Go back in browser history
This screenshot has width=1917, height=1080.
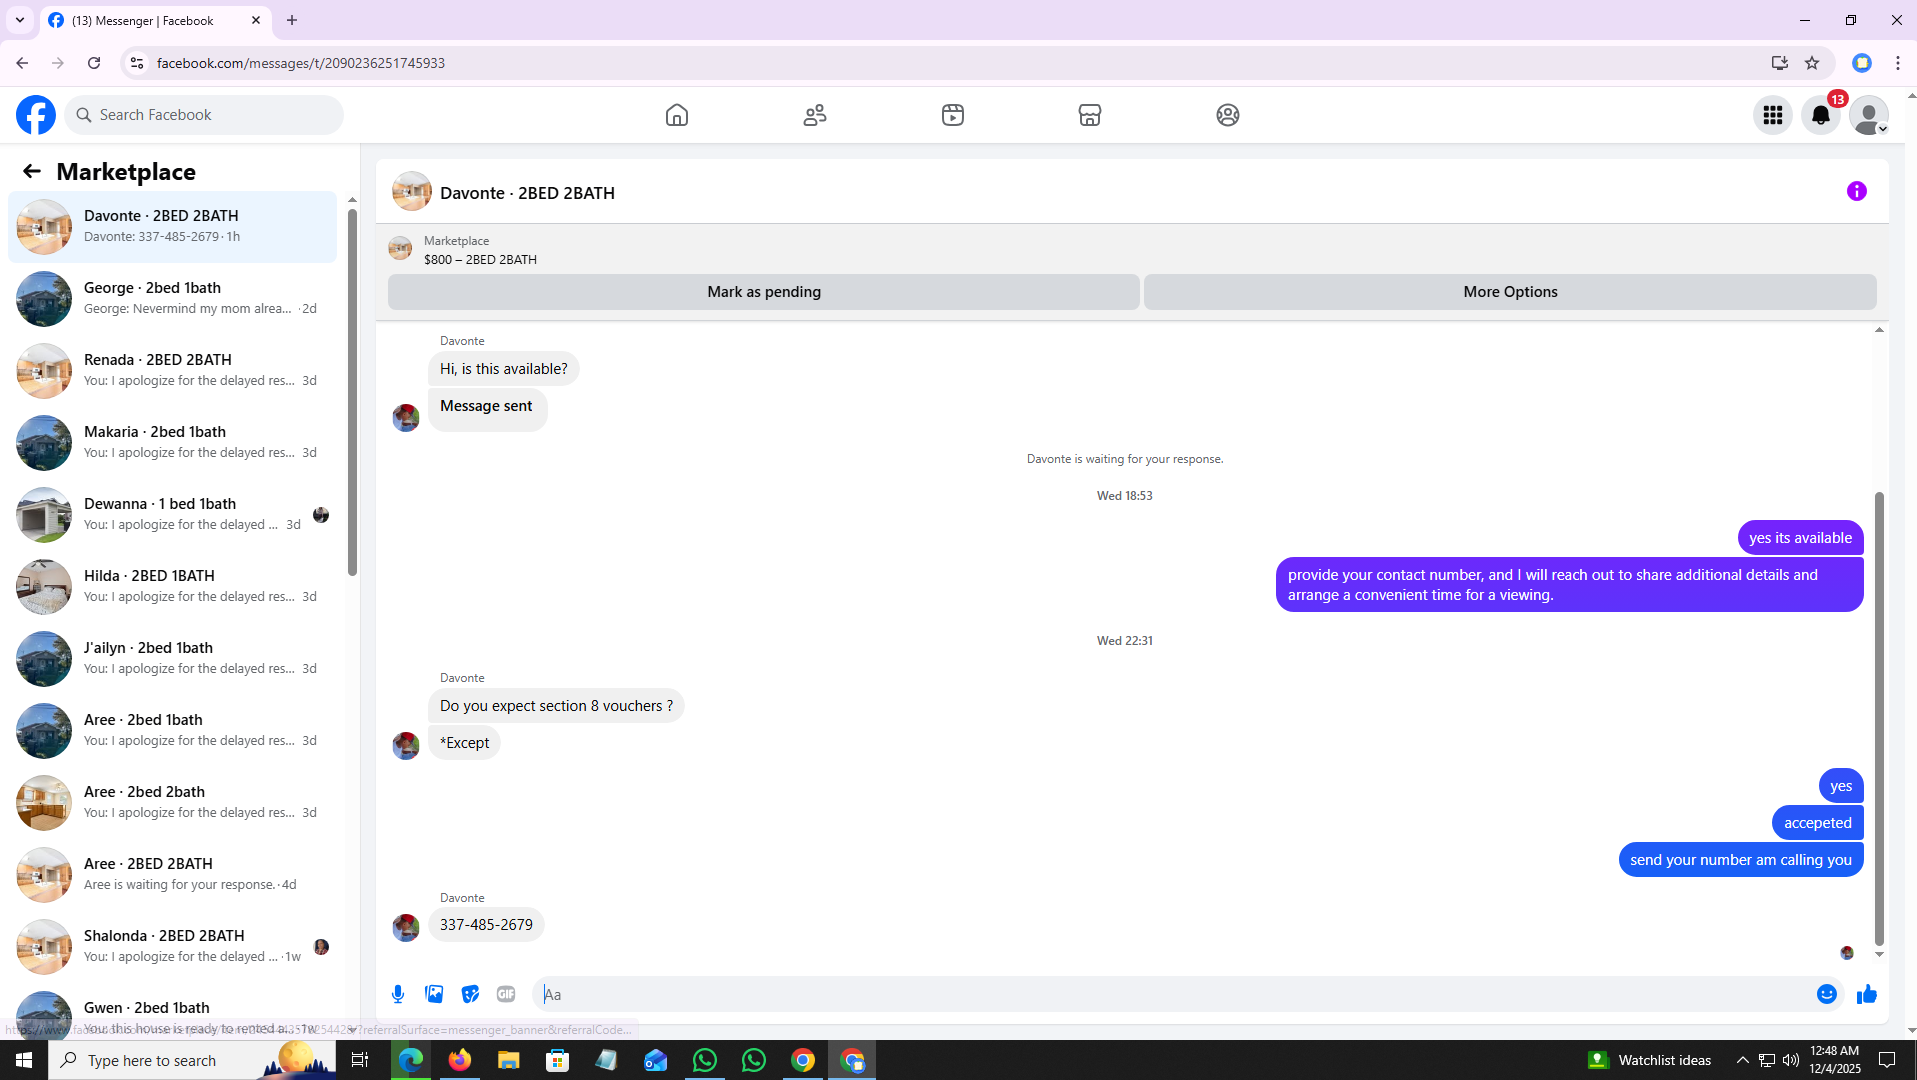pos(22,63)
